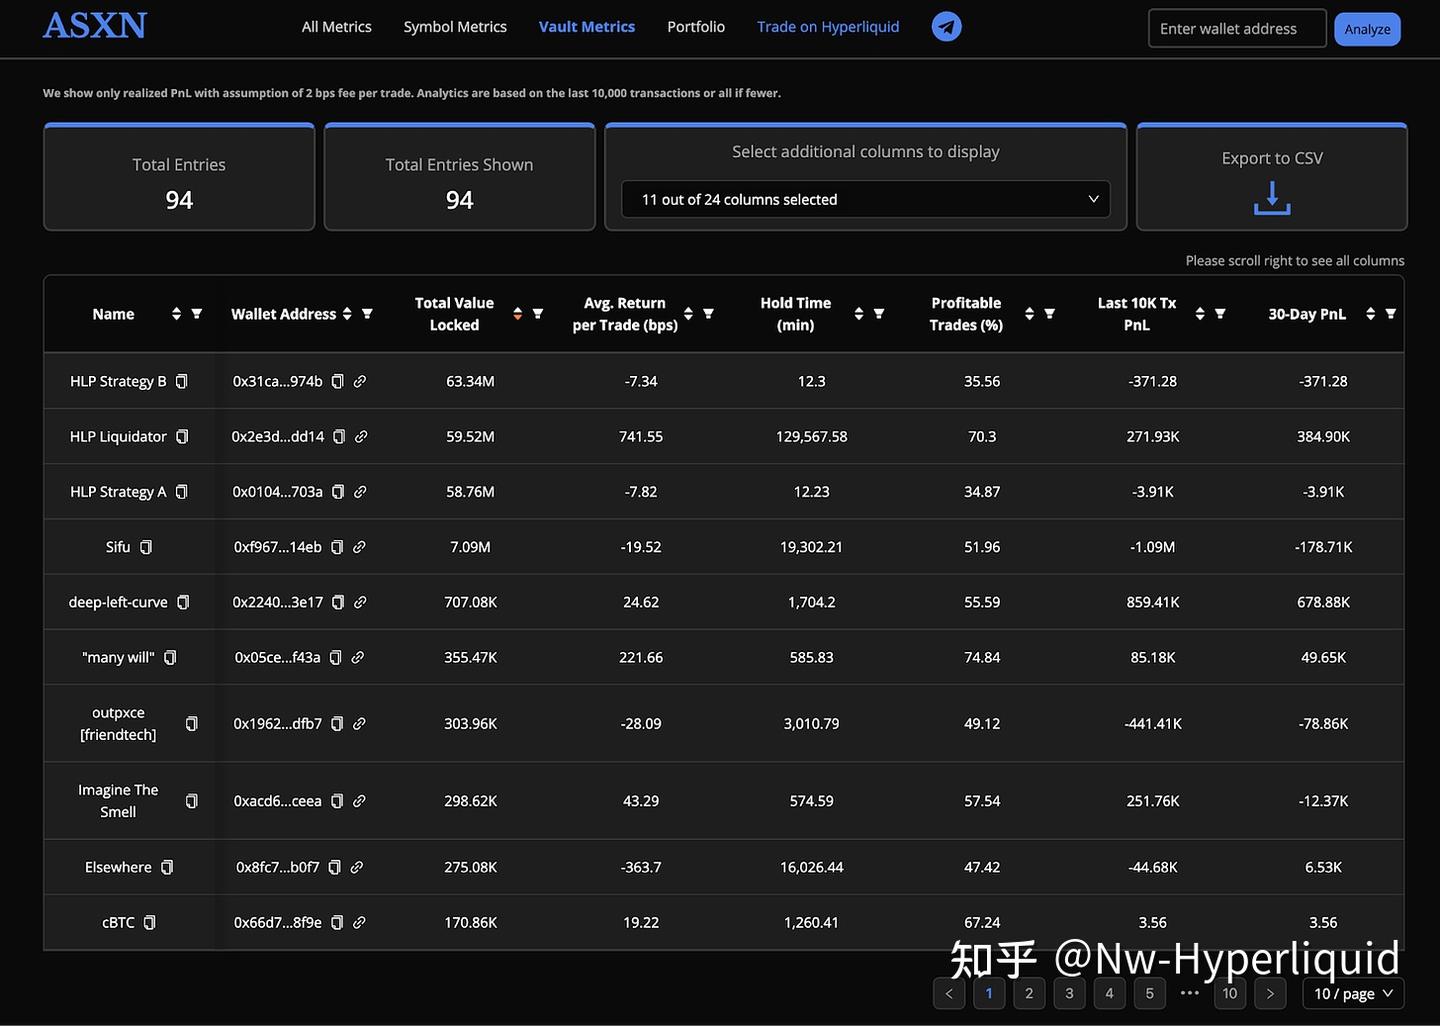This screenshot has height=1026, width=1440.
Task: Open explorer link for 0xacd6...ceea
Action: [359, 801]
